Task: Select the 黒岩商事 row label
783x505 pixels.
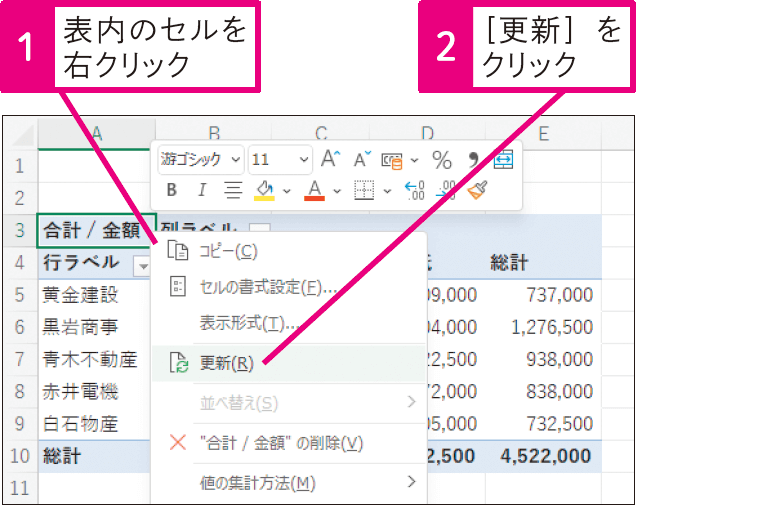Action: (x=80, y=327)
